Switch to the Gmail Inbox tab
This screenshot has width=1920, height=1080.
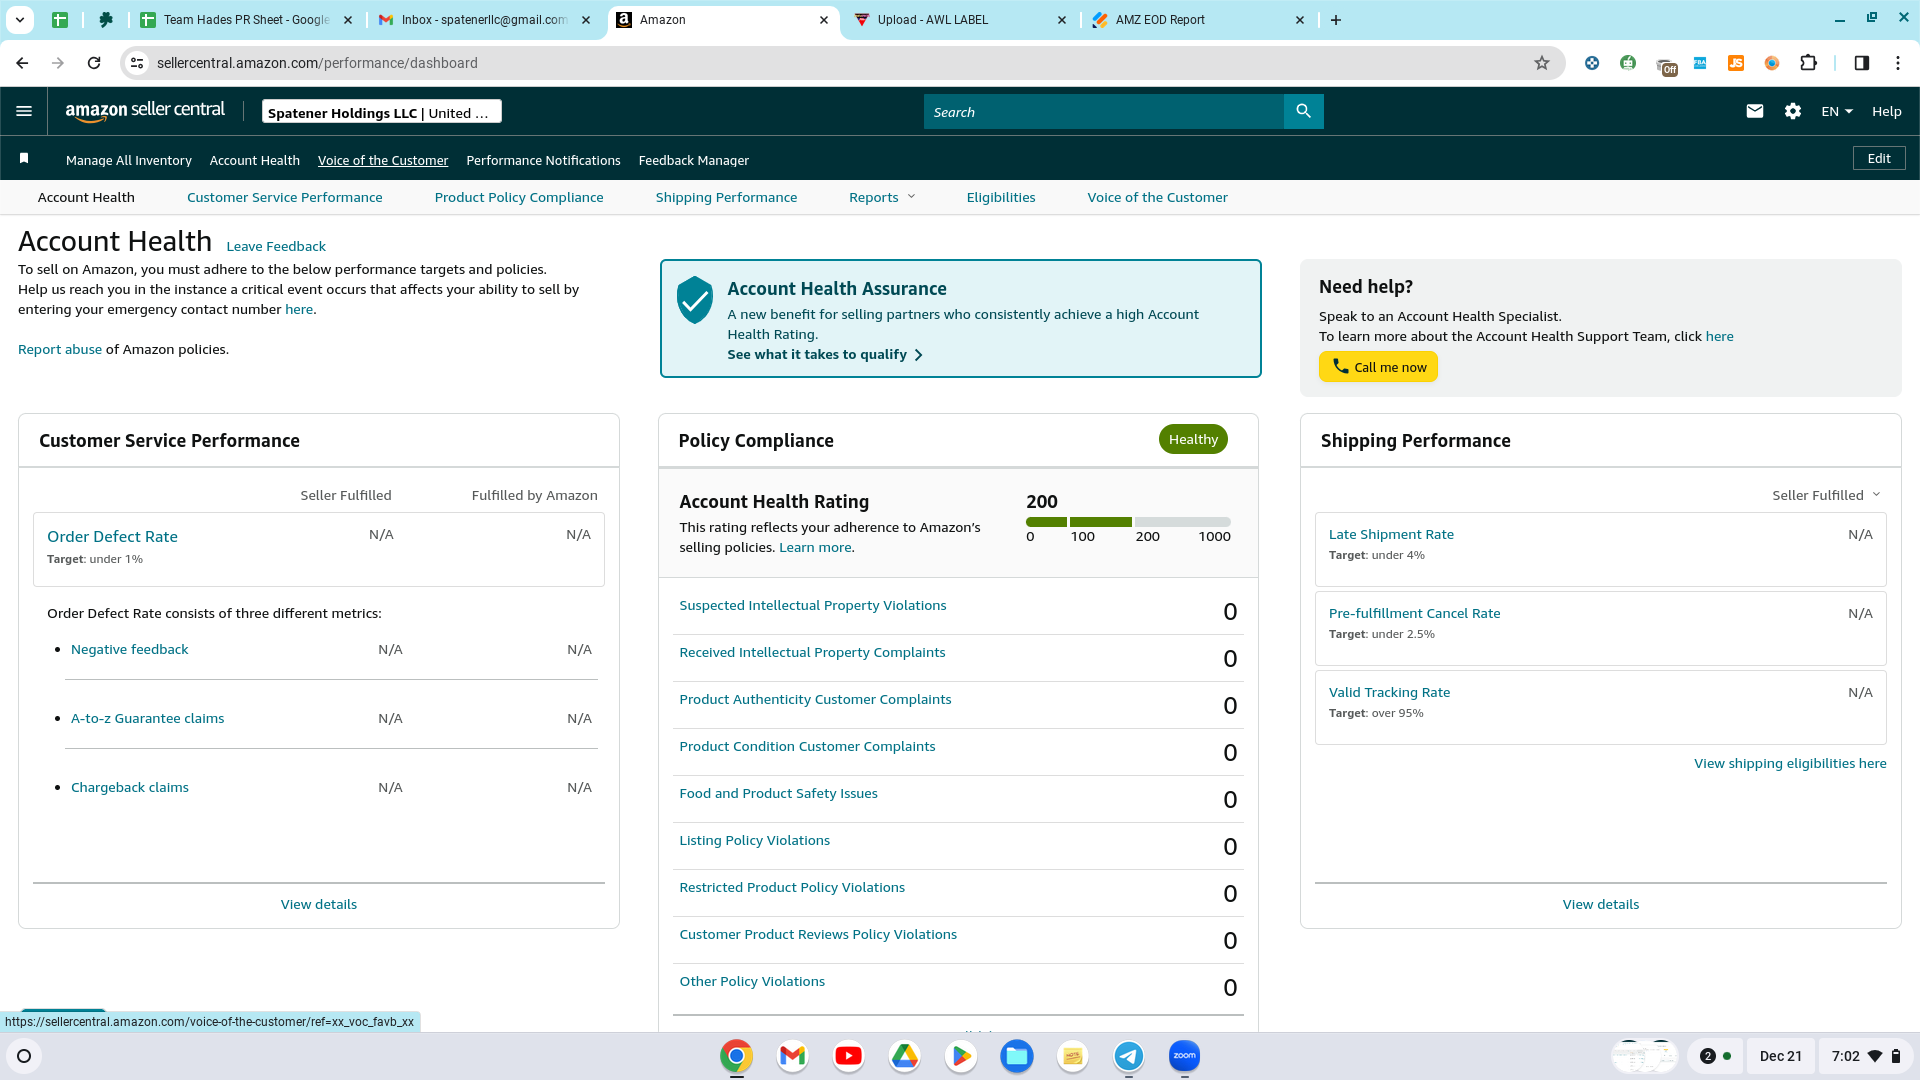pos(484,20)
